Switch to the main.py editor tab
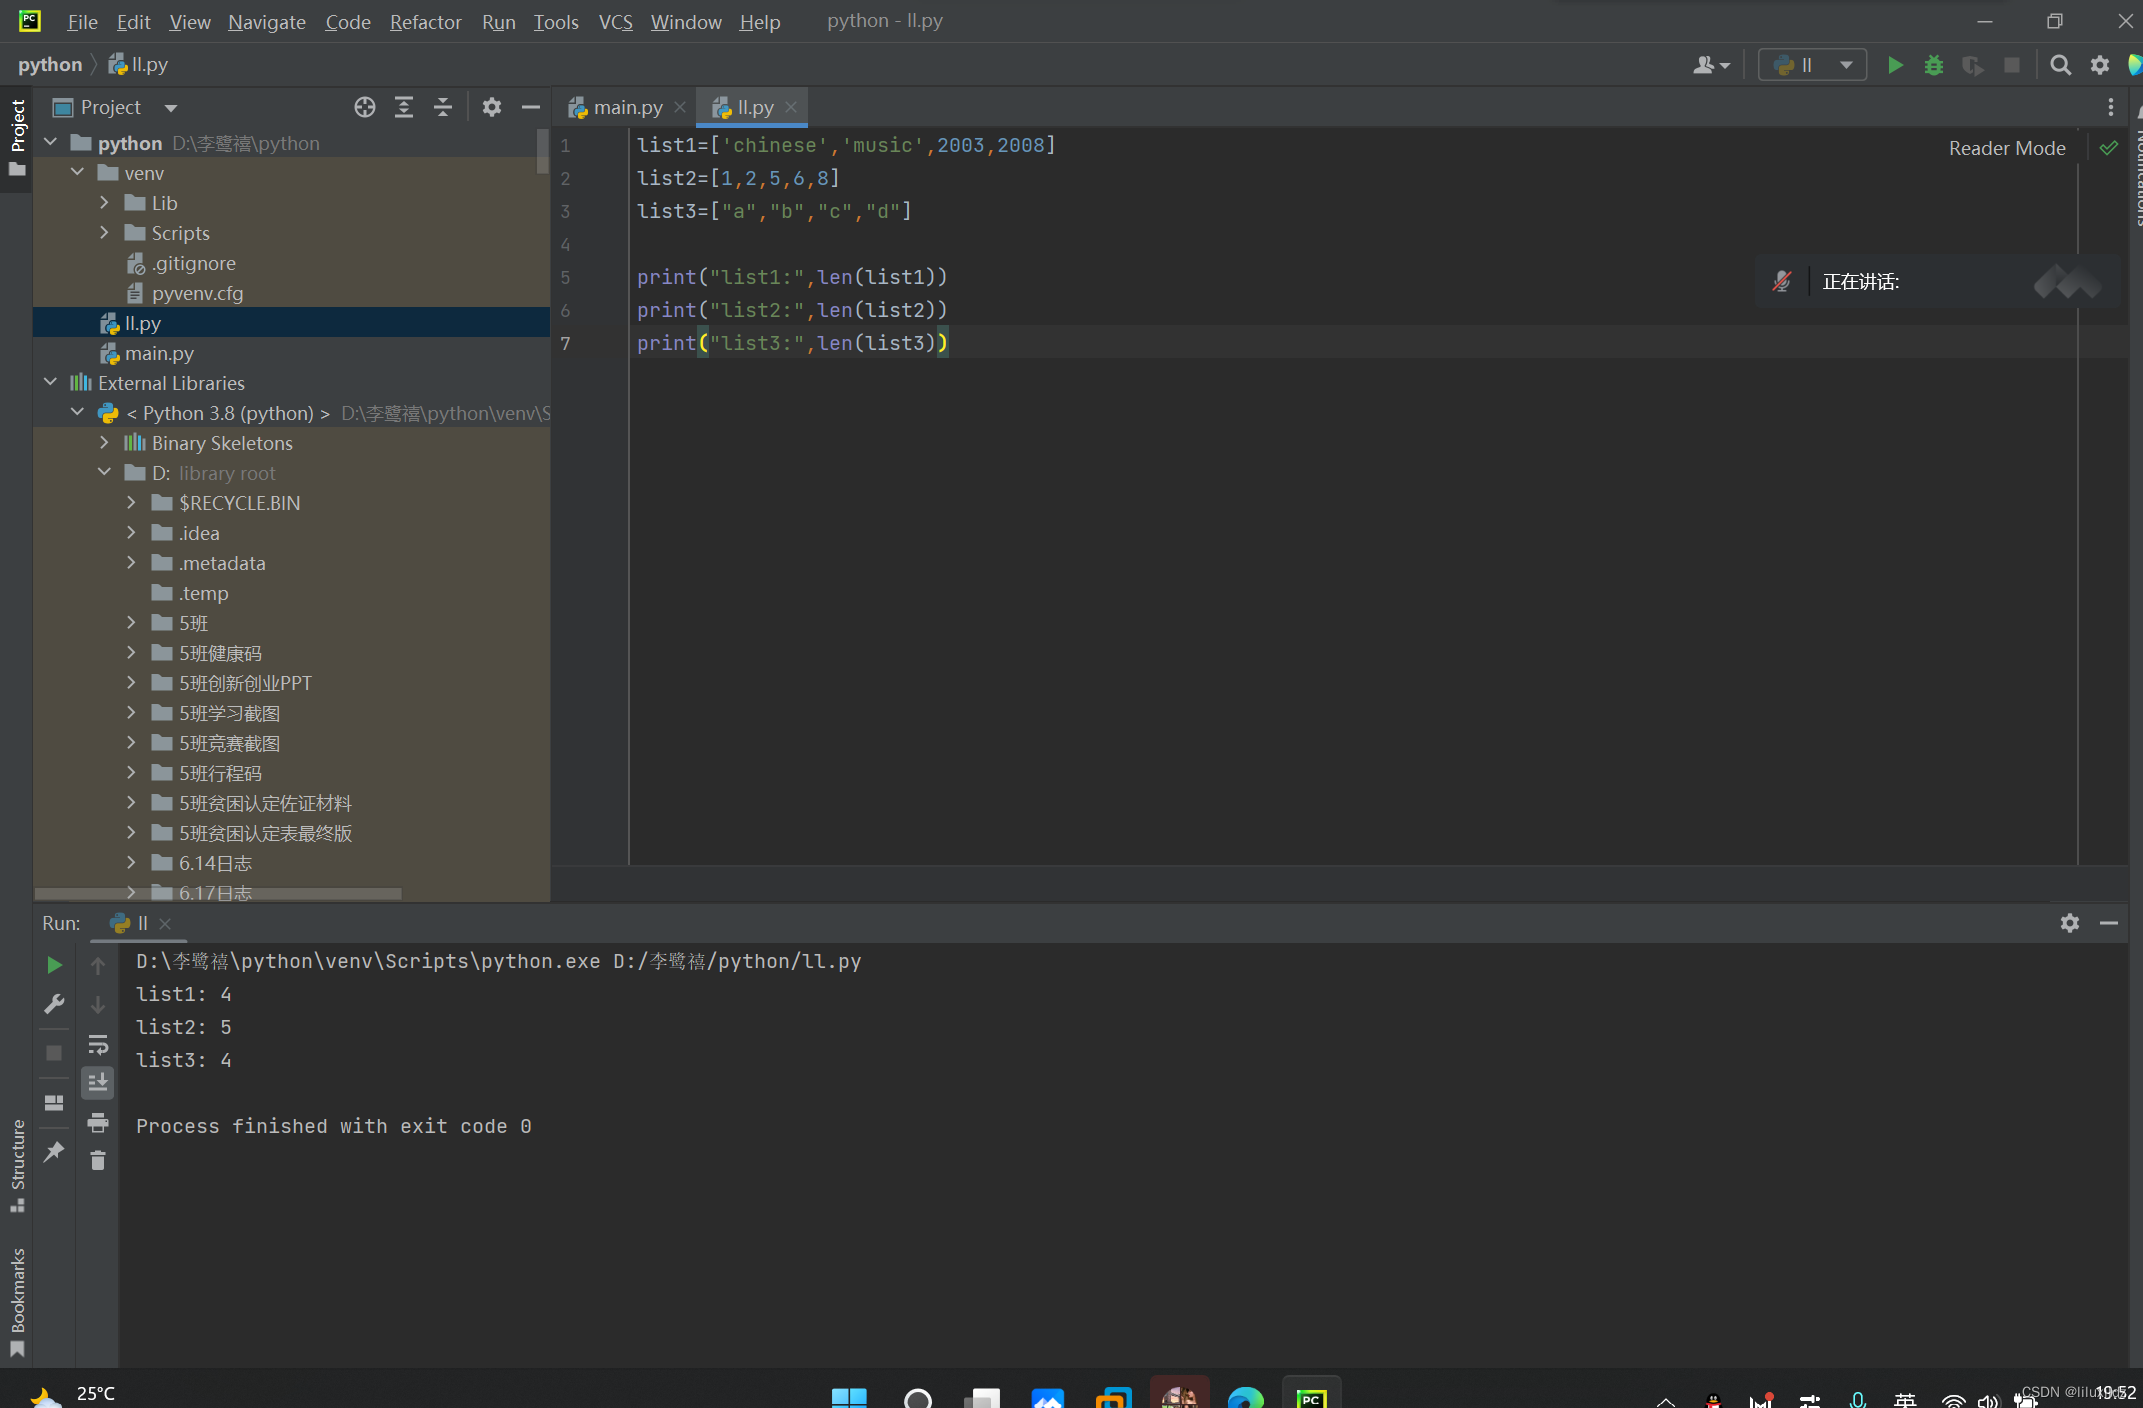The image size is (2143, 1408). (x=627, y=107)
